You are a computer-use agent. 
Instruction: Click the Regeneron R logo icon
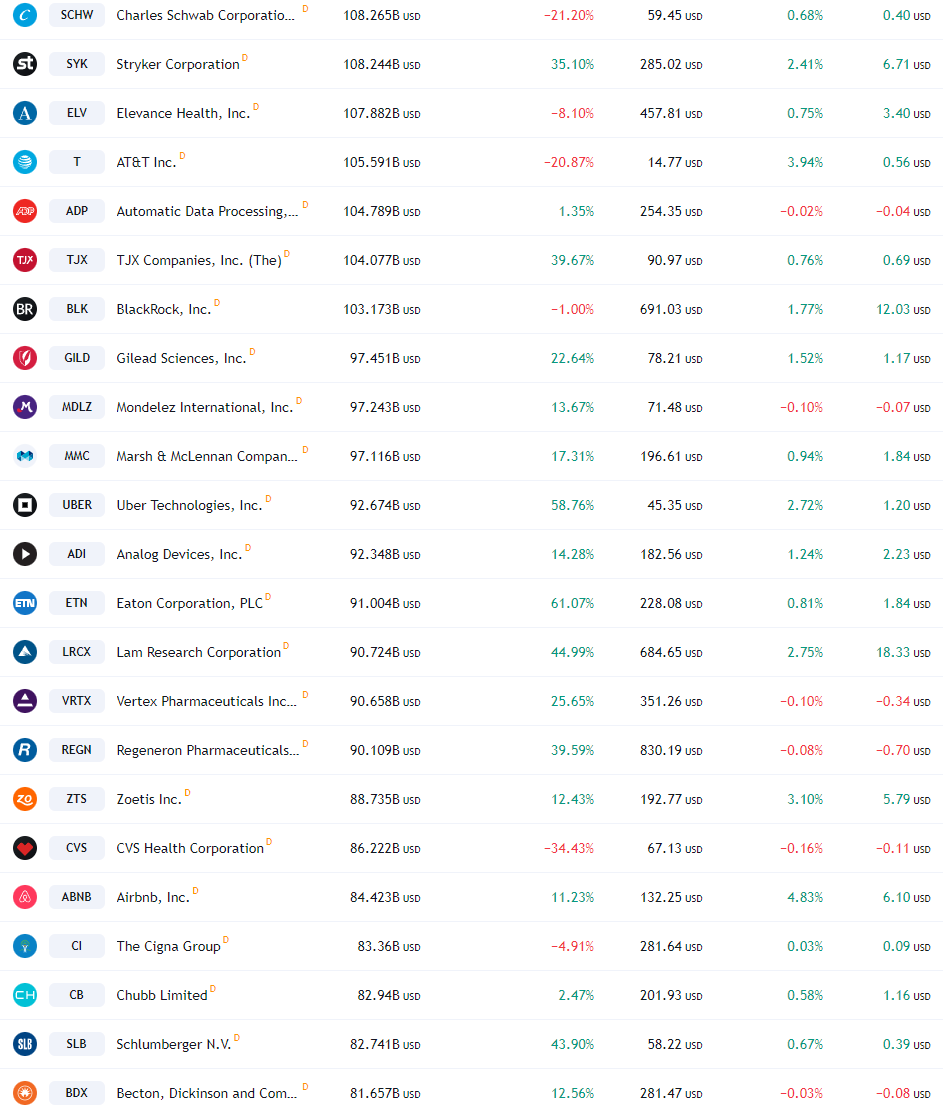pyautogui.click(x=25, y=750)
